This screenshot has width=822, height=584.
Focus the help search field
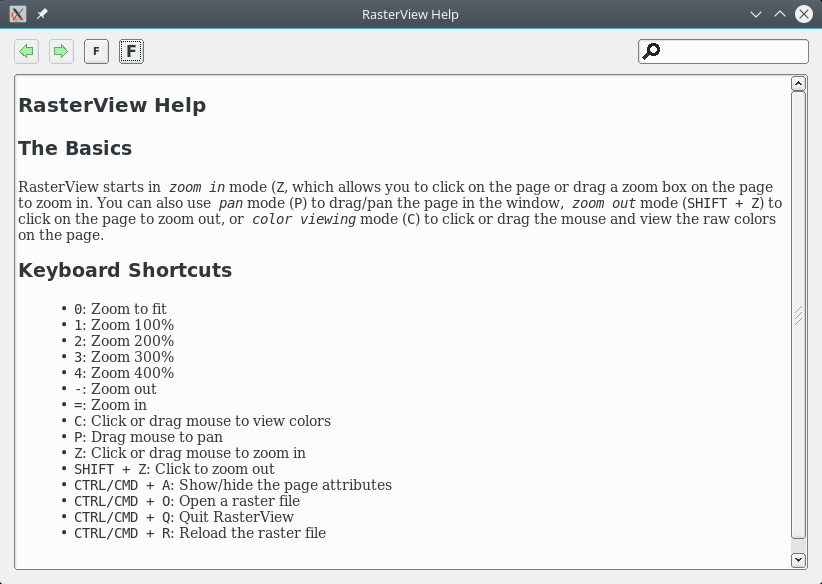click(x=723, y=51)
